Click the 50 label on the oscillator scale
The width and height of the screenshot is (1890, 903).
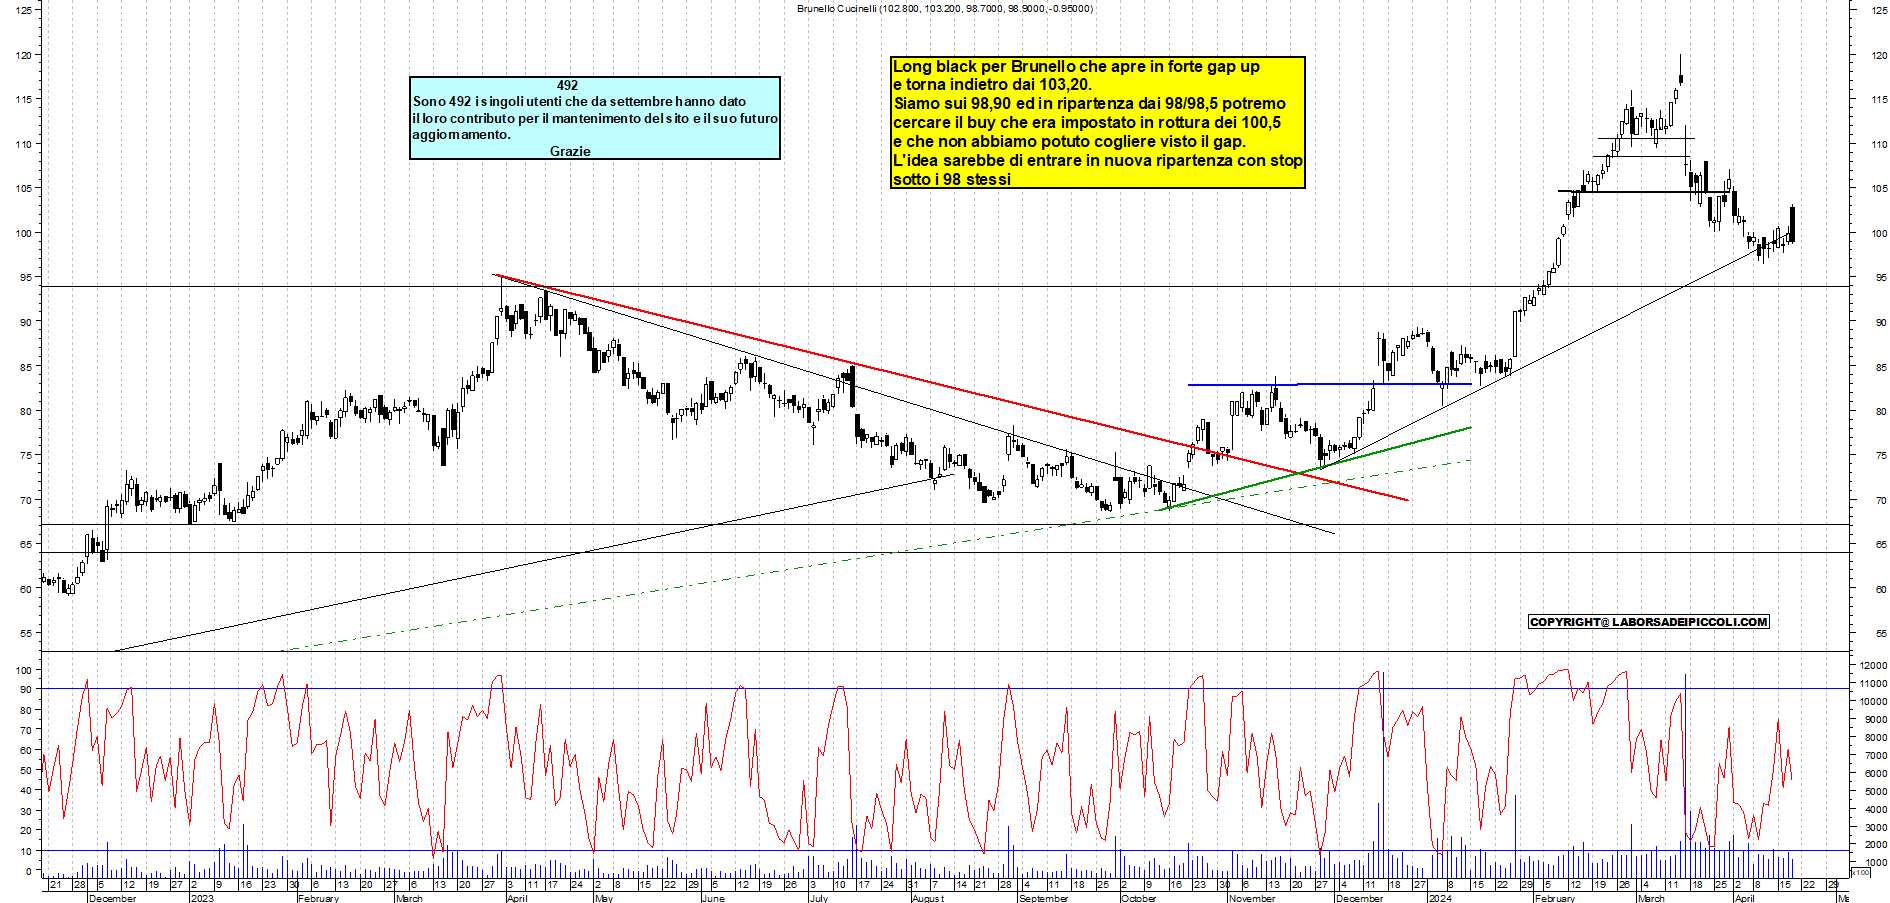point(25,771)
